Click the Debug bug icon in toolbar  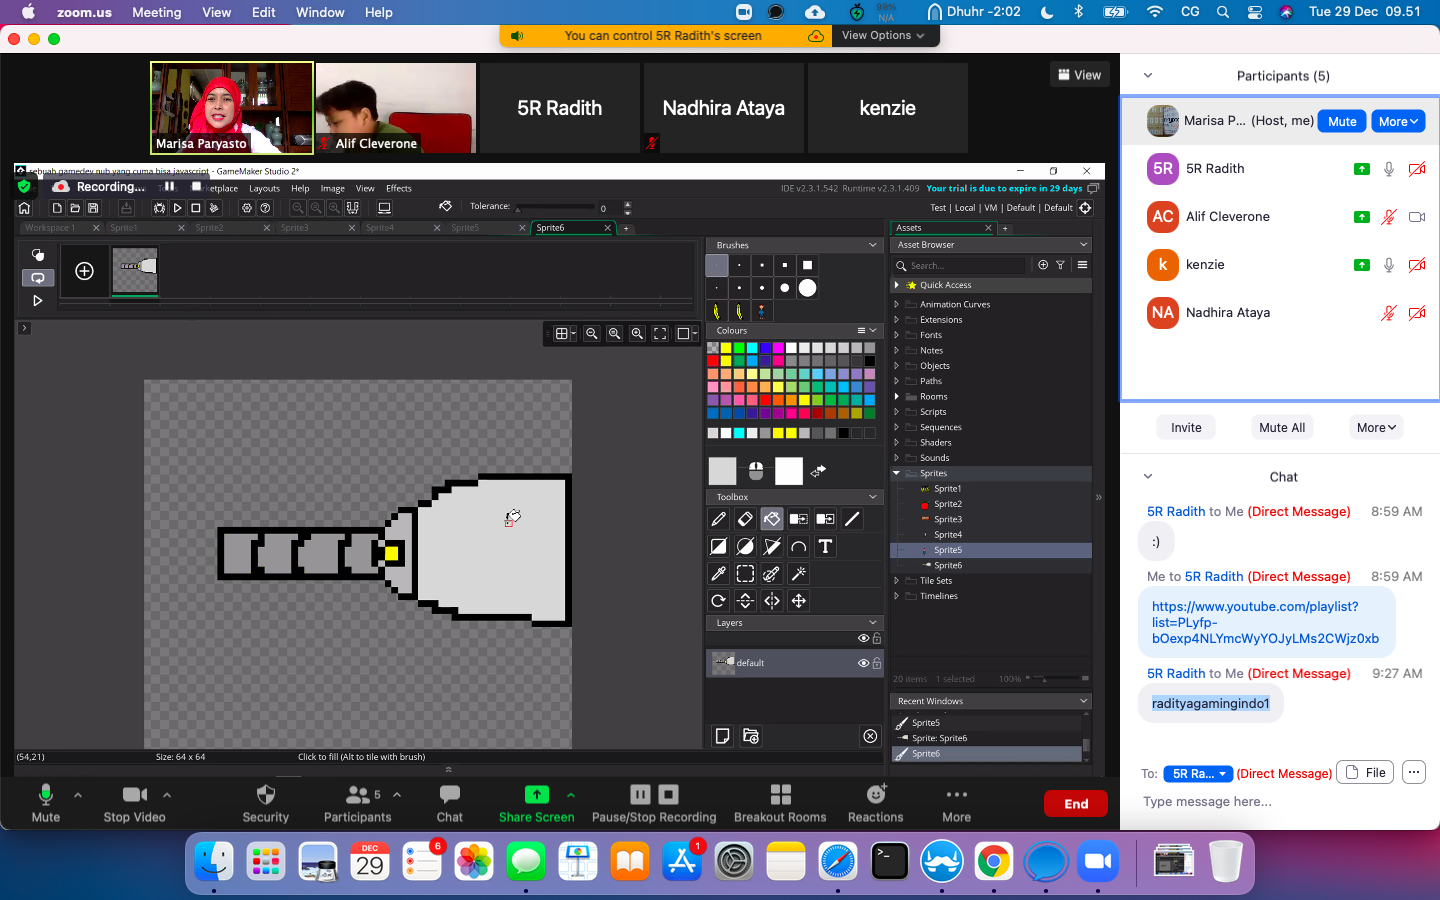pyautogui.click(x=159, y=208)
